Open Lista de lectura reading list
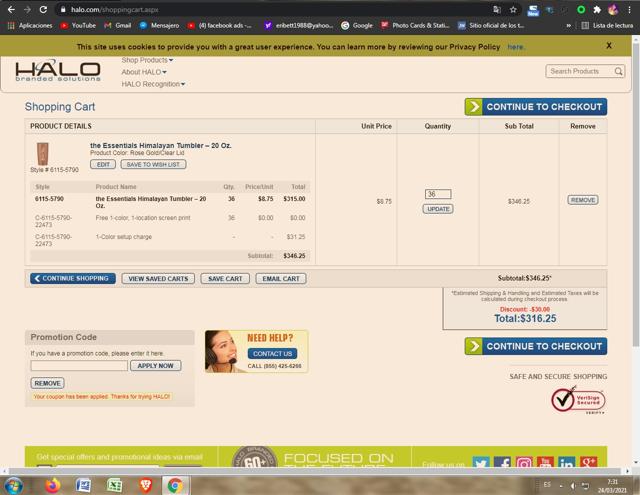This screenshot has width=640, height=495. pyautogui.click(x=607, y=25)
